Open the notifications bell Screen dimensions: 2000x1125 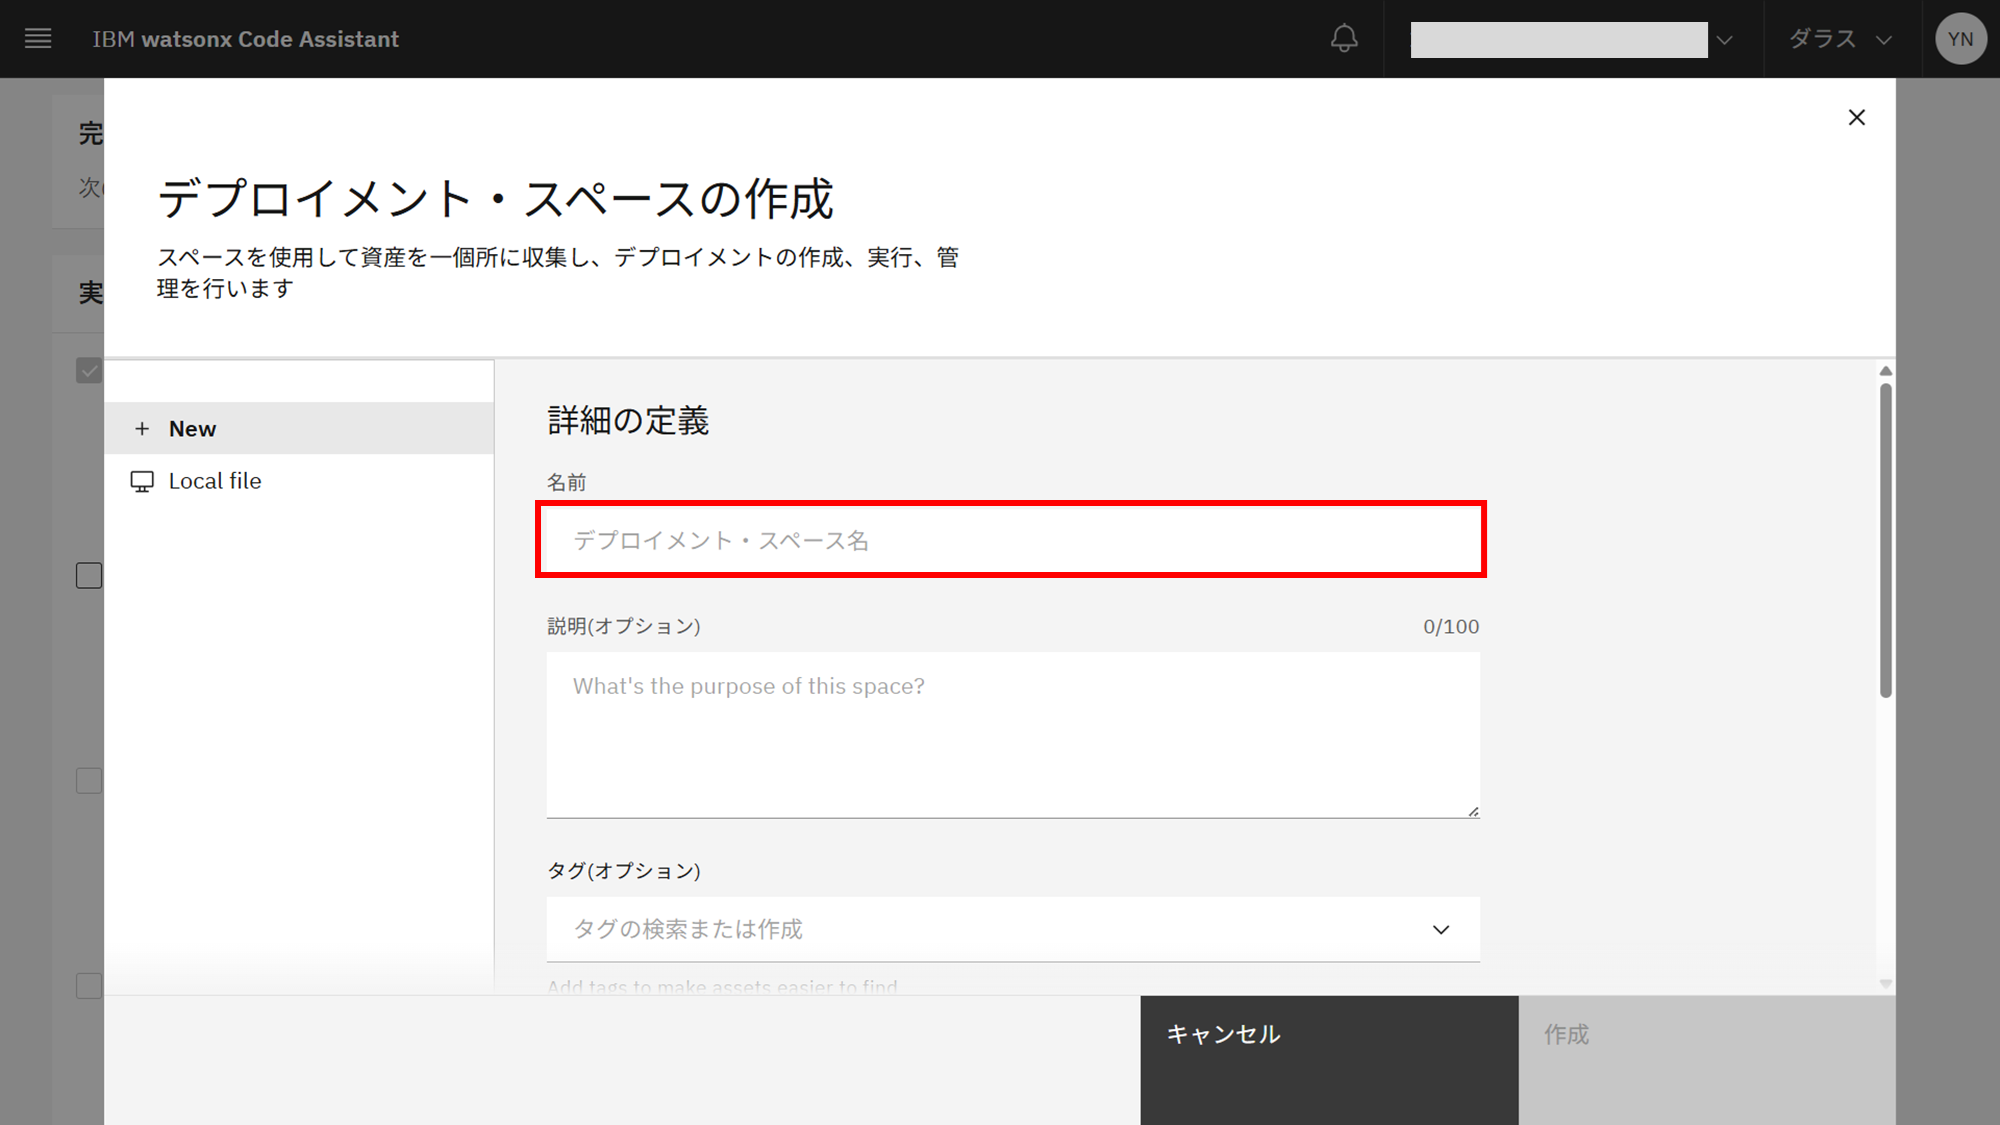click(x=1344, y=39)
